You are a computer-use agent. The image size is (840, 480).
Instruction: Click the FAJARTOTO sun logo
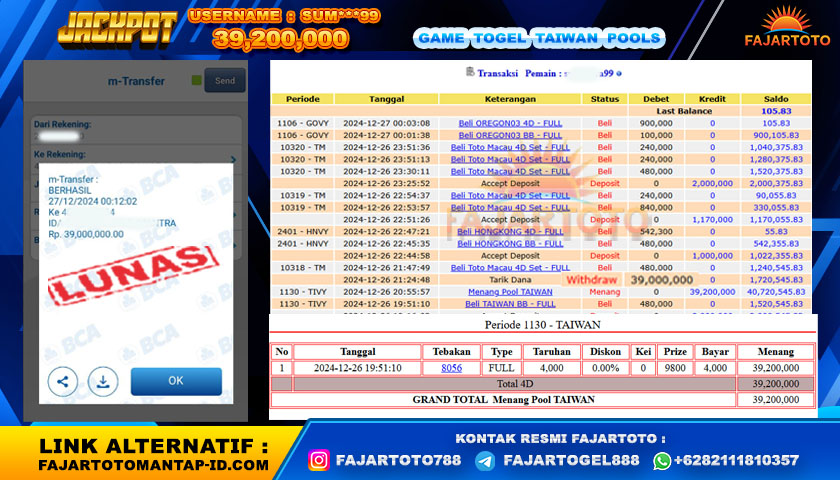click(x=787, y=26)
